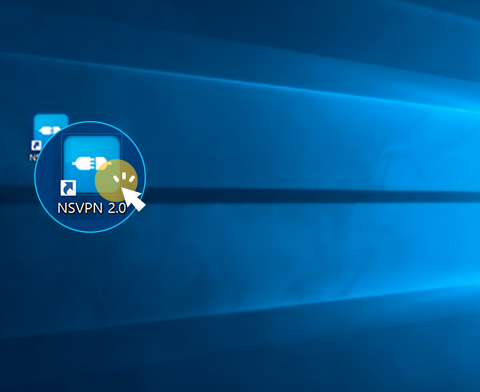480x392 pixels.
Task: Click the shortcut arrow overlay on large NSVPN icon
Action: pyautogui.click(x=68, y=188)
